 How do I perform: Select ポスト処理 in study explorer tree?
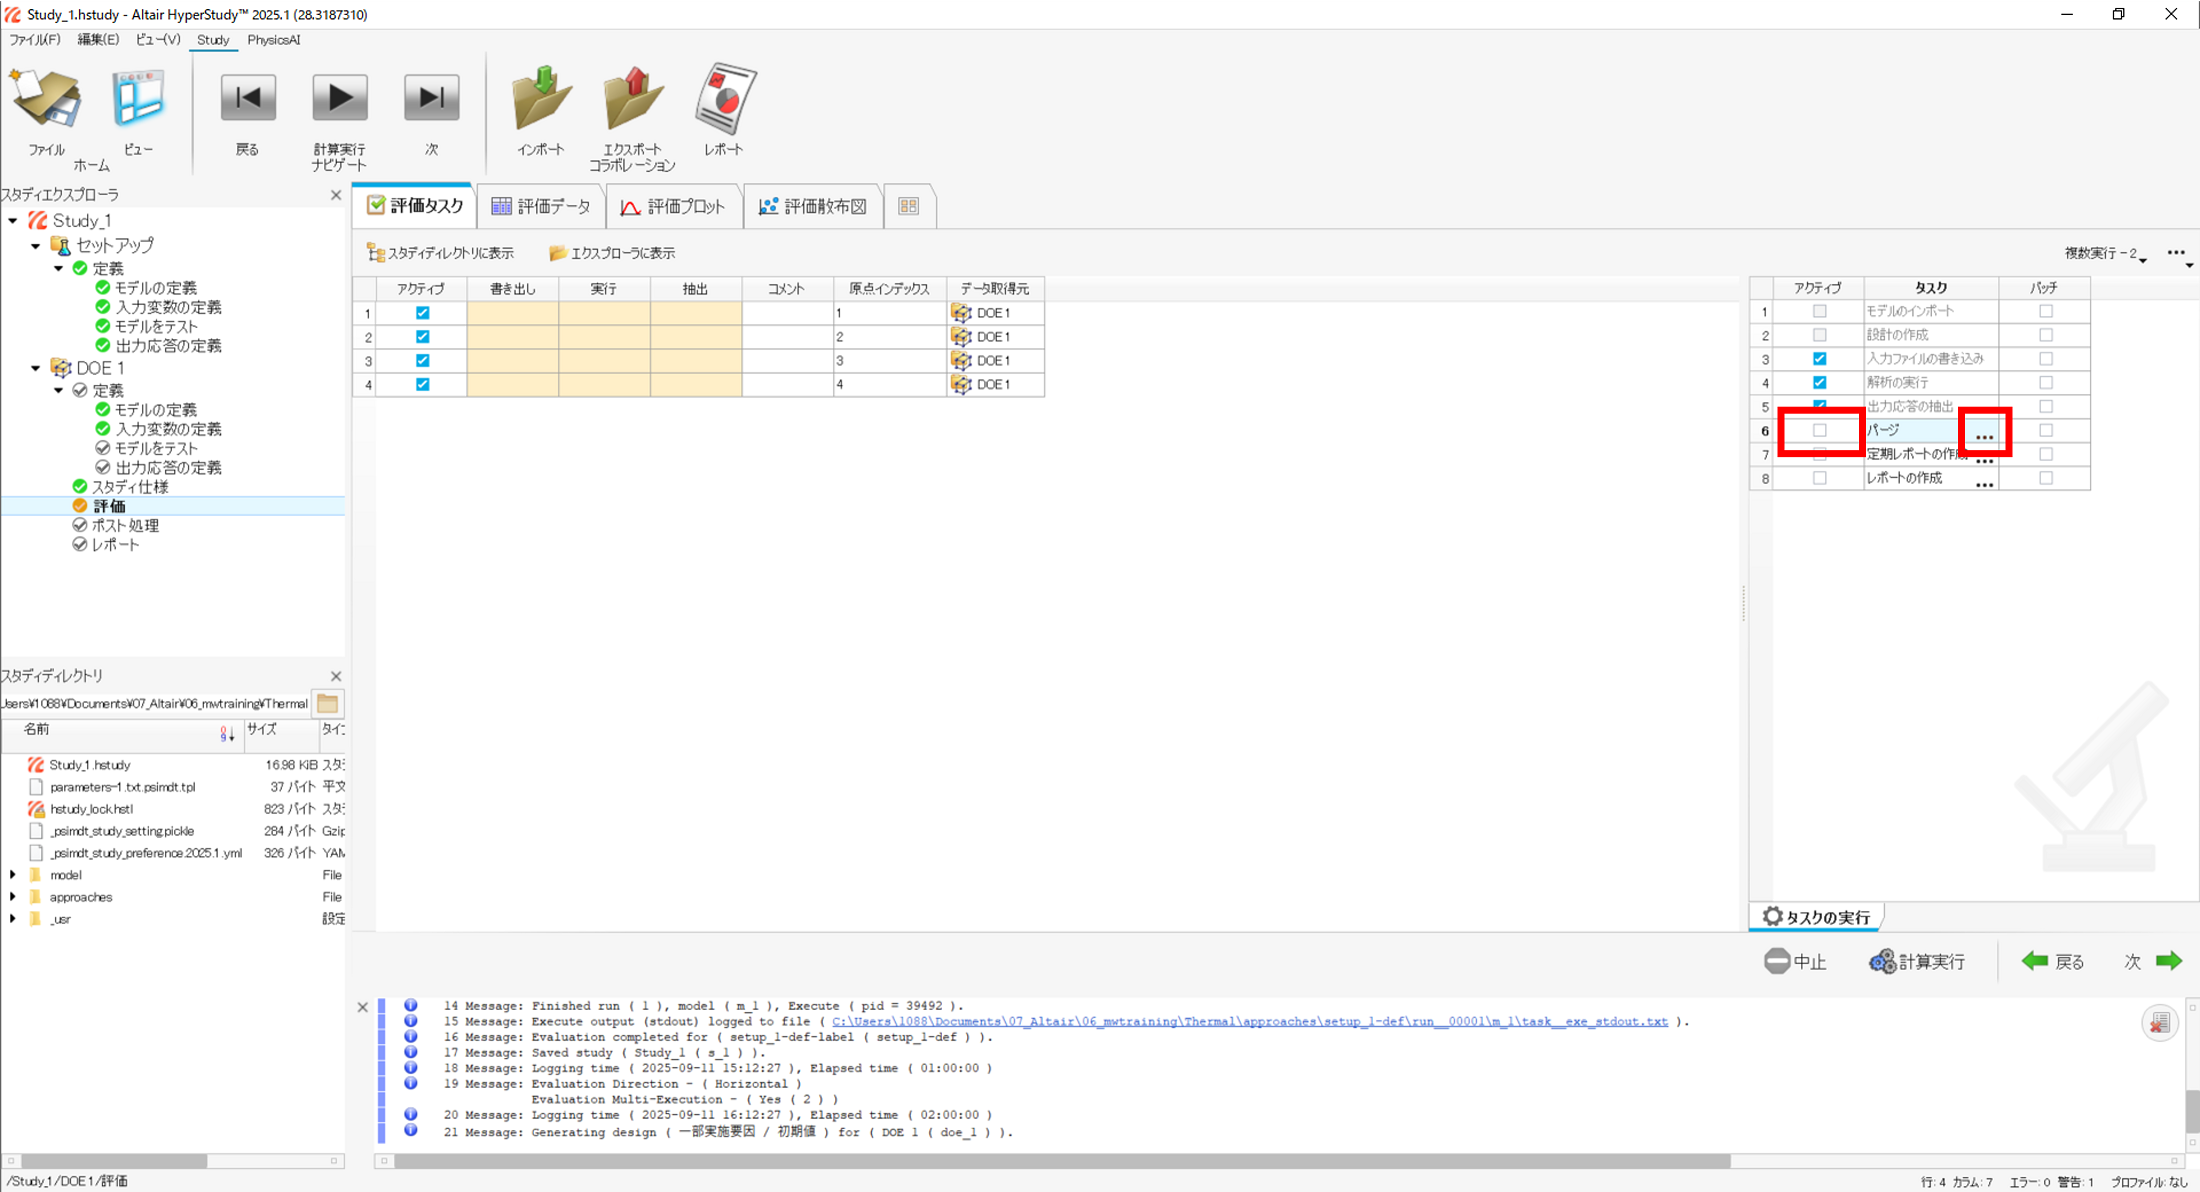point(125,525)
